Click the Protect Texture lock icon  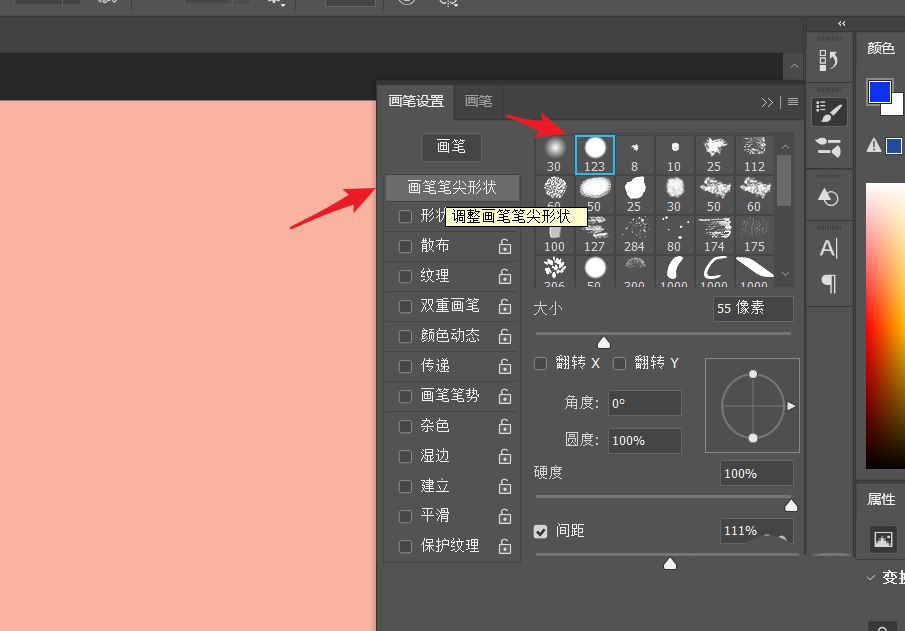(505, 546)
